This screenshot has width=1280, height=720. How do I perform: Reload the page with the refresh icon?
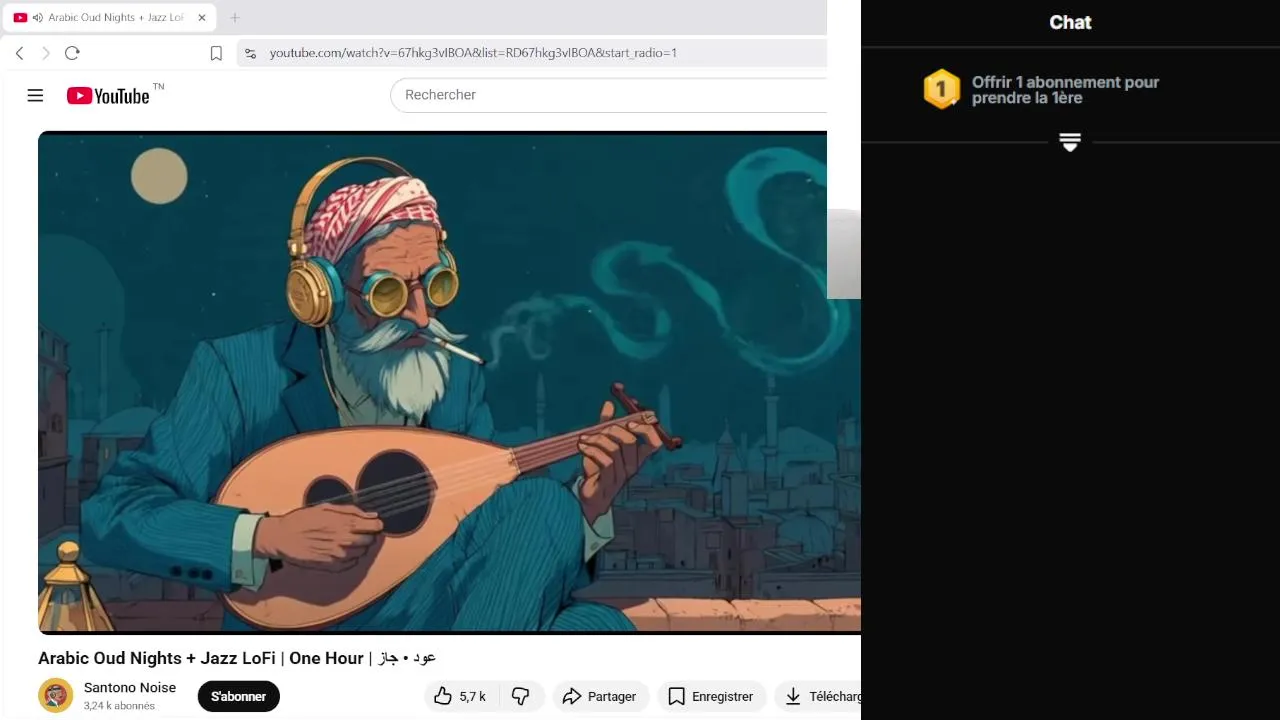point(72,53)
